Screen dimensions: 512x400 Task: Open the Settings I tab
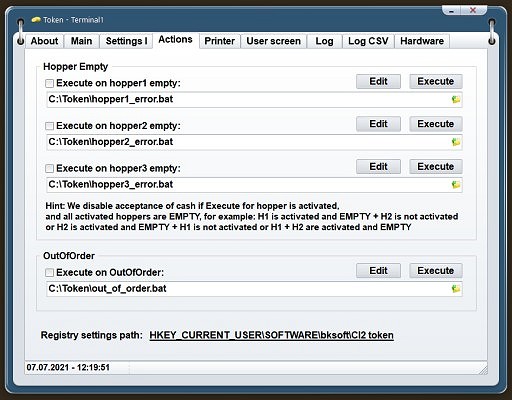pos(126,41)
